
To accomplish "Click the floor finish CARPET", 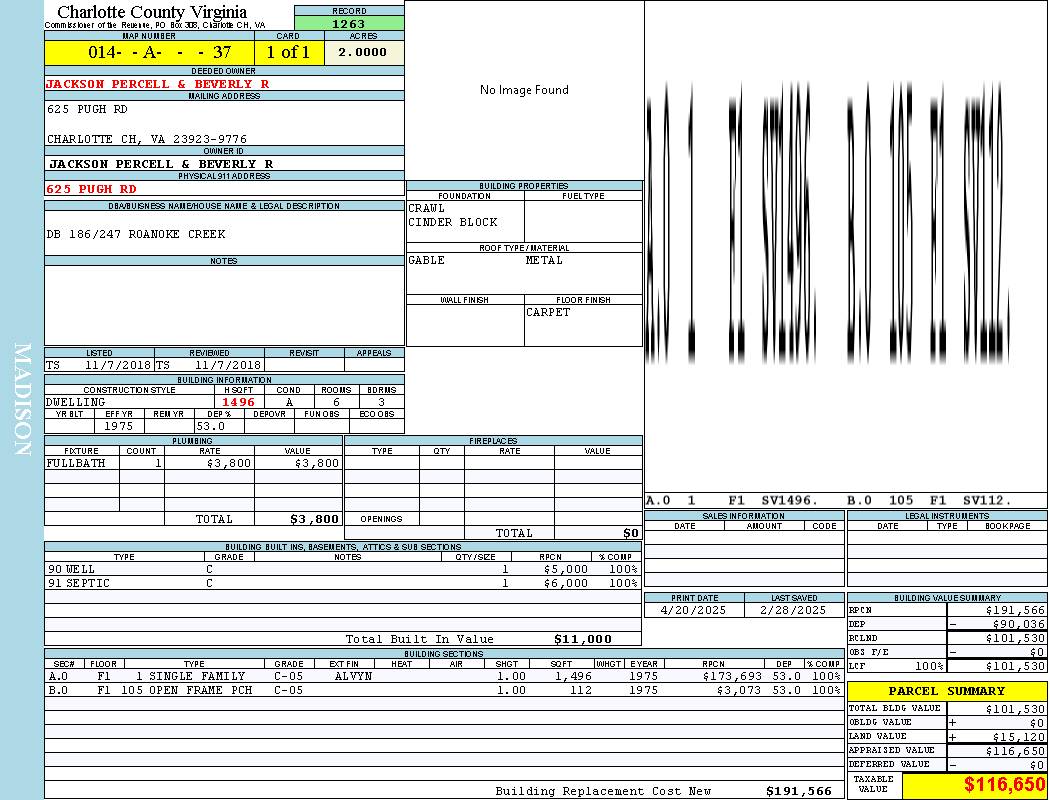I will (548, 312).
